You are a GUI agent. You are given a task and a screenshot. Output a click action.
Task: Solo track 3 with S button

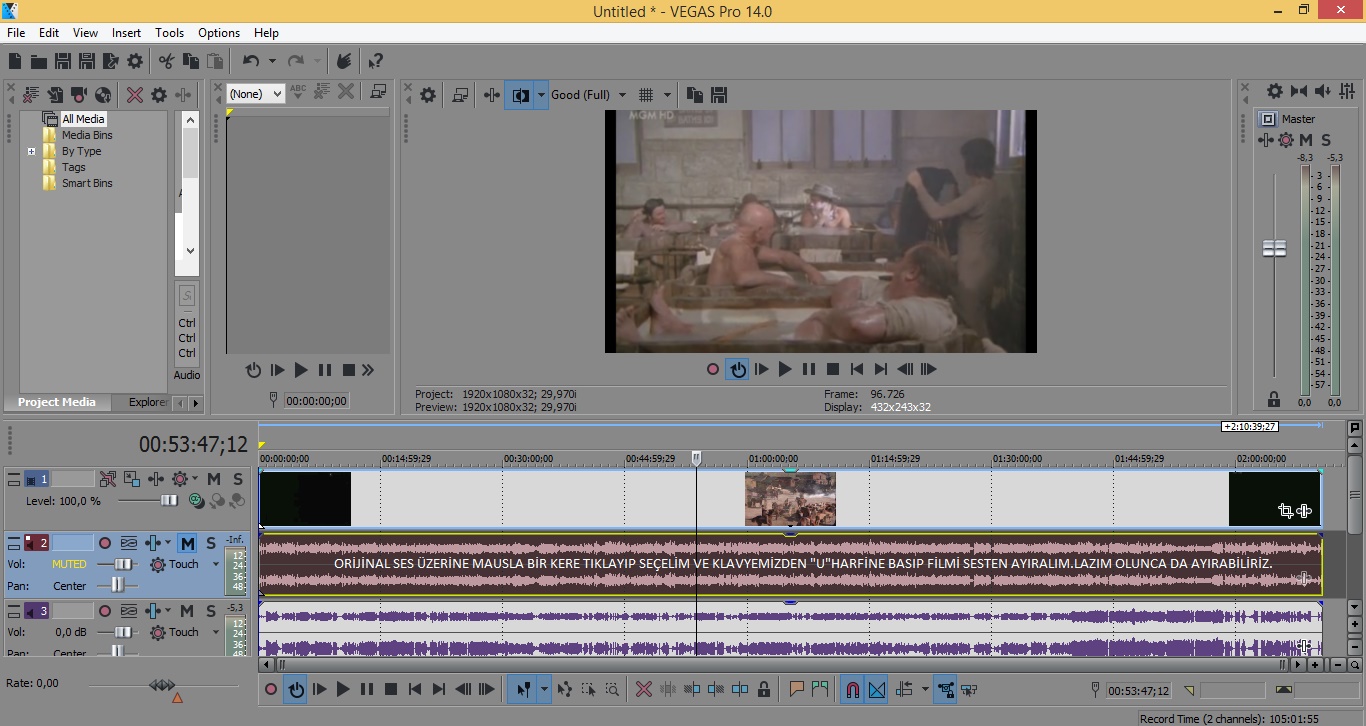(x=211, y=611)
